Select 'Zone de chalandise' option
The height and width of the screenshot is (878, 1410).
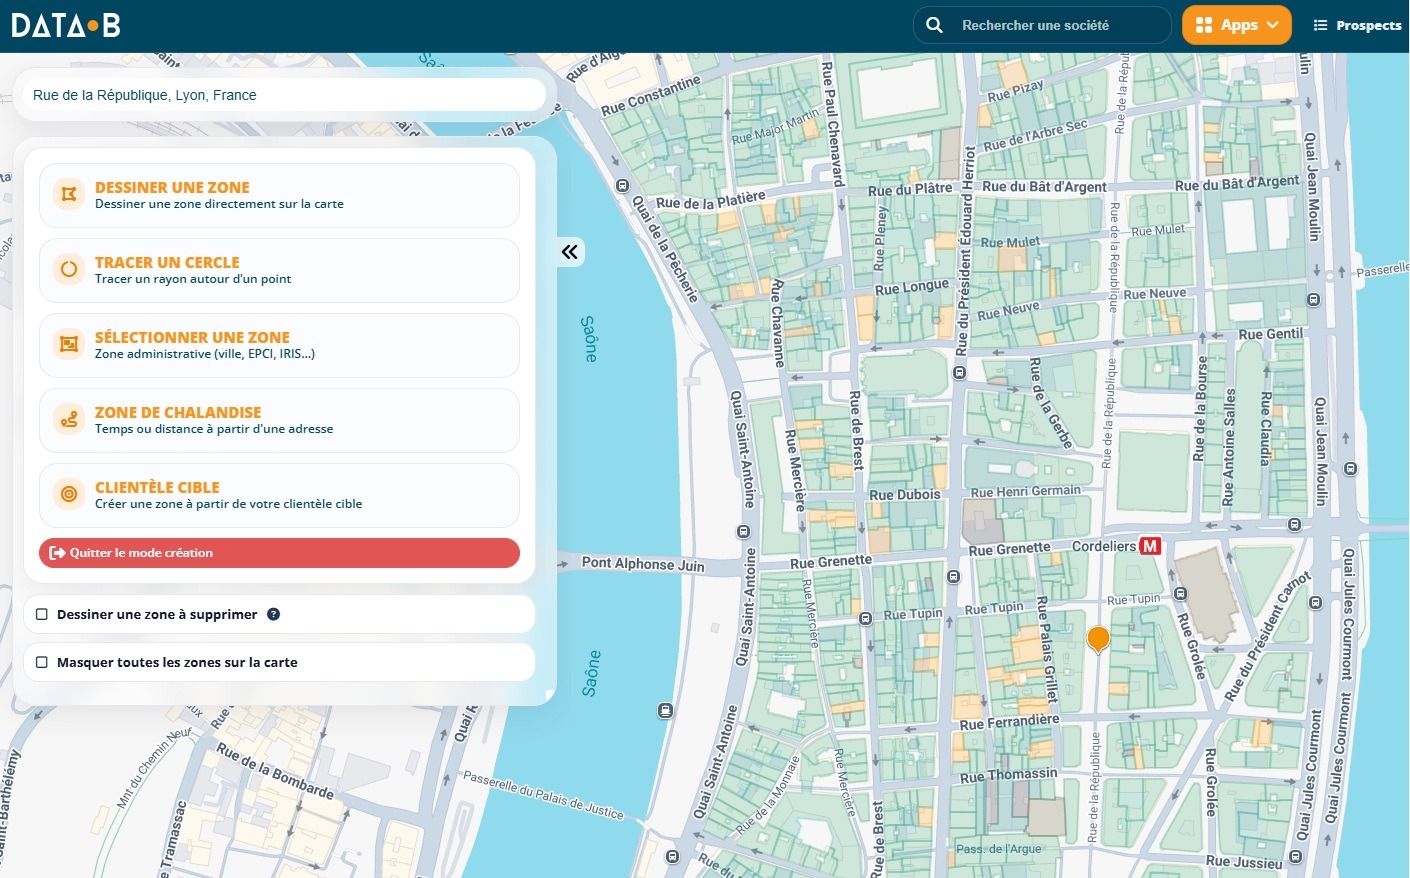click(x=279, y=420)
